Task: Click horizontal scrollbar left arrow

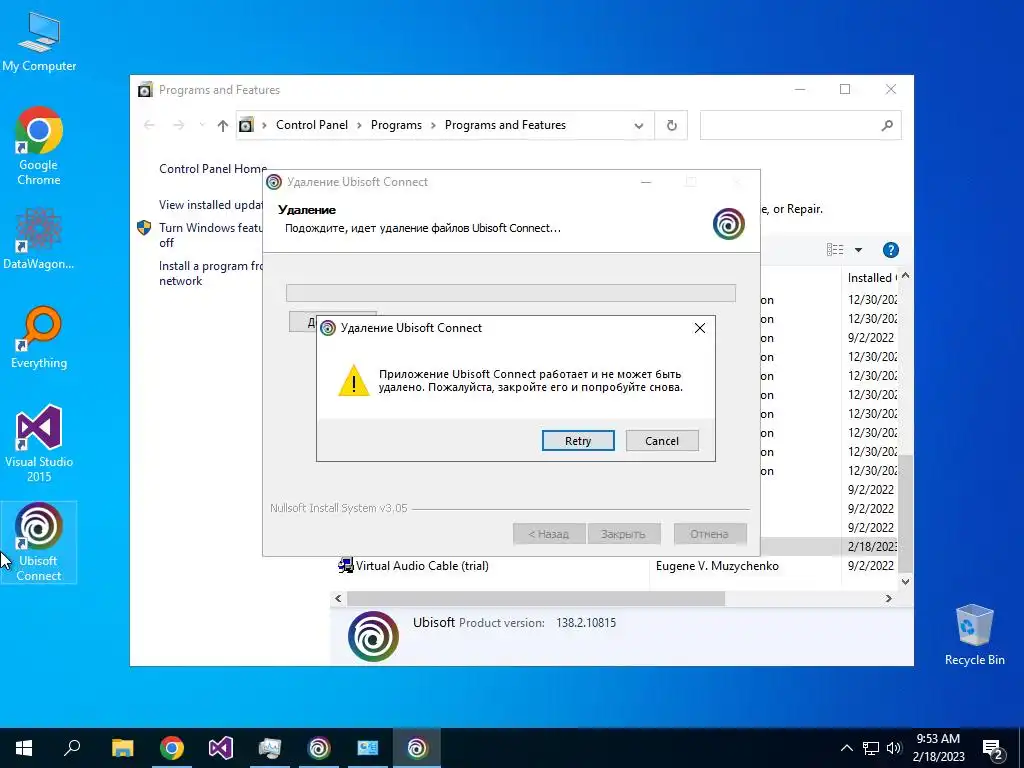Action: click(x=338, y=598)
